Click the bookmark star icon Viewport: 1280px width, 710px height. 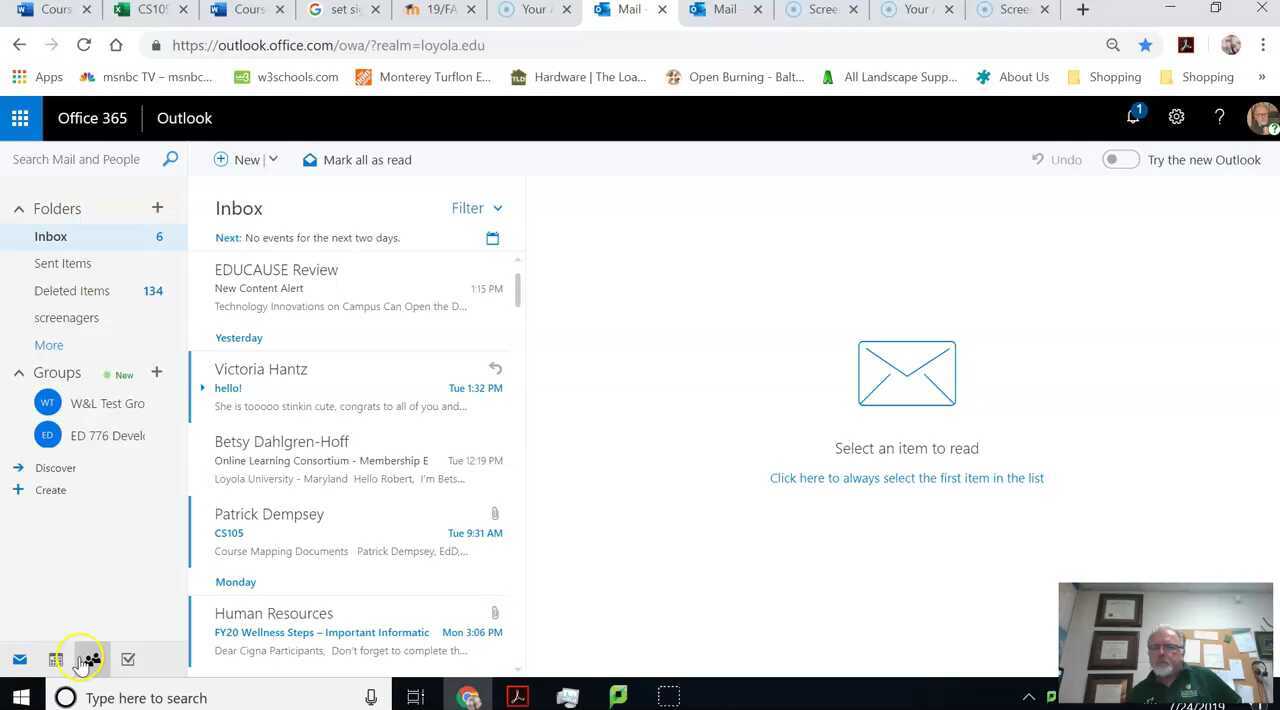[x=1145, y=45]
